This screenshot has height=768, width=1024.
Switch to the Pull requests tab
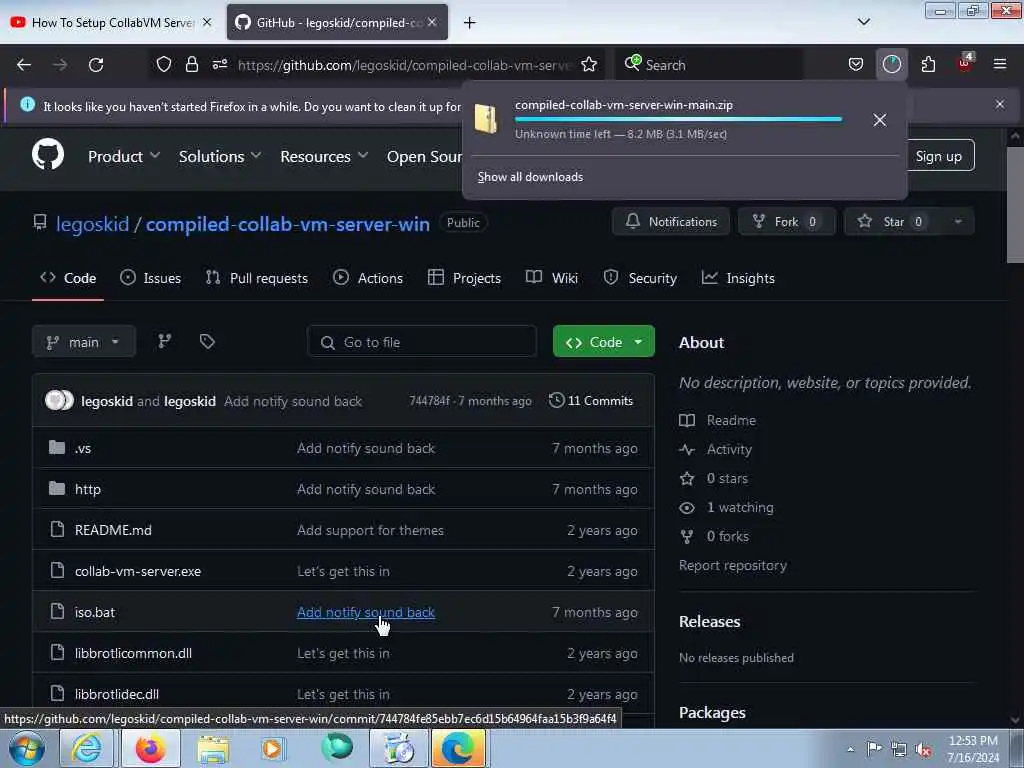257,278
